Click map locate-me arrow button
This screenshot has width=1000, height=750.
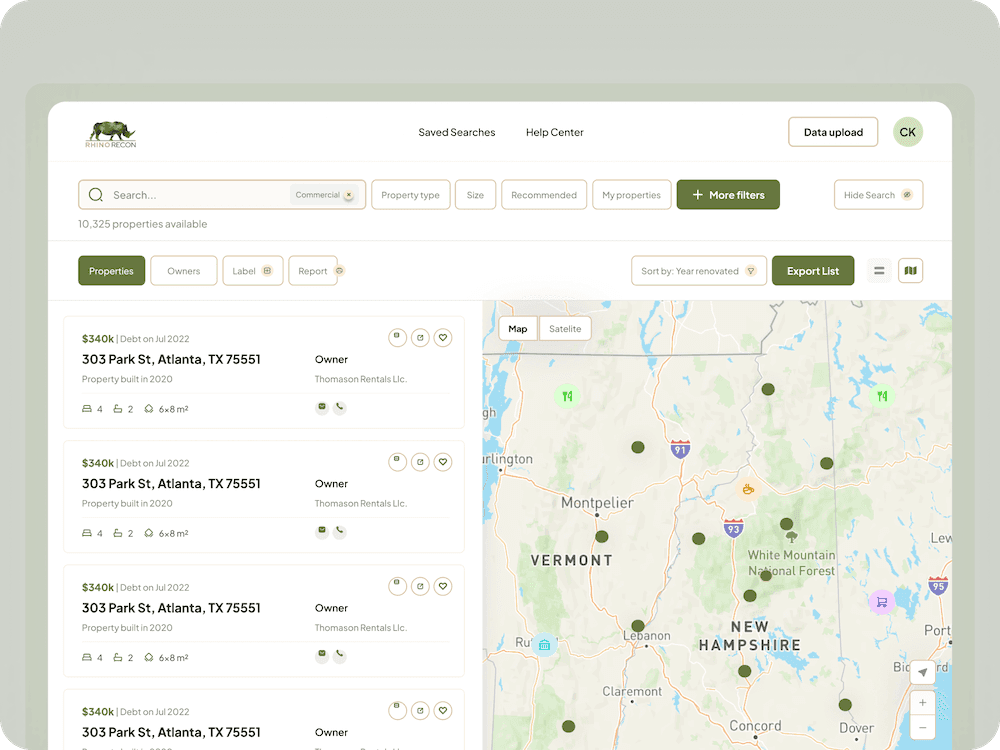point(923,672)
